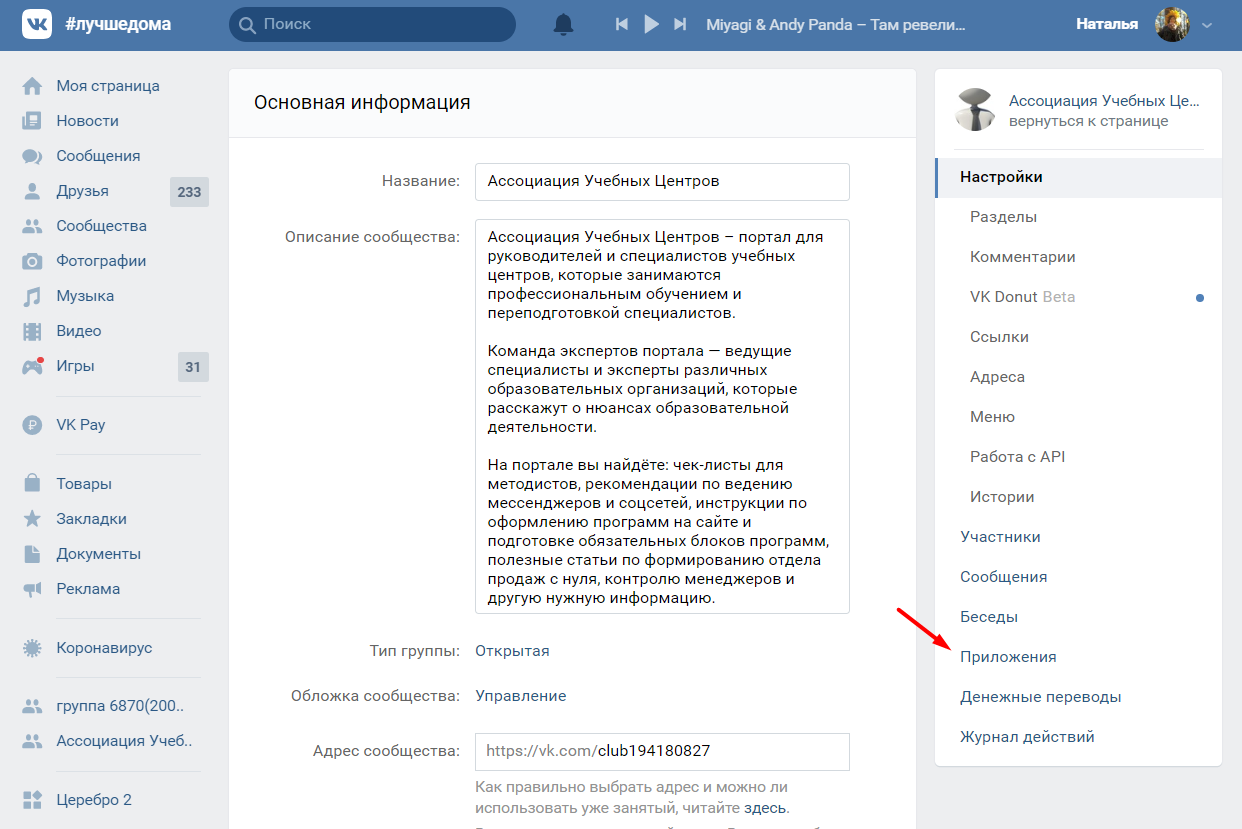
Task: Click the Новости newspaper icon
Action: point(33,121)
